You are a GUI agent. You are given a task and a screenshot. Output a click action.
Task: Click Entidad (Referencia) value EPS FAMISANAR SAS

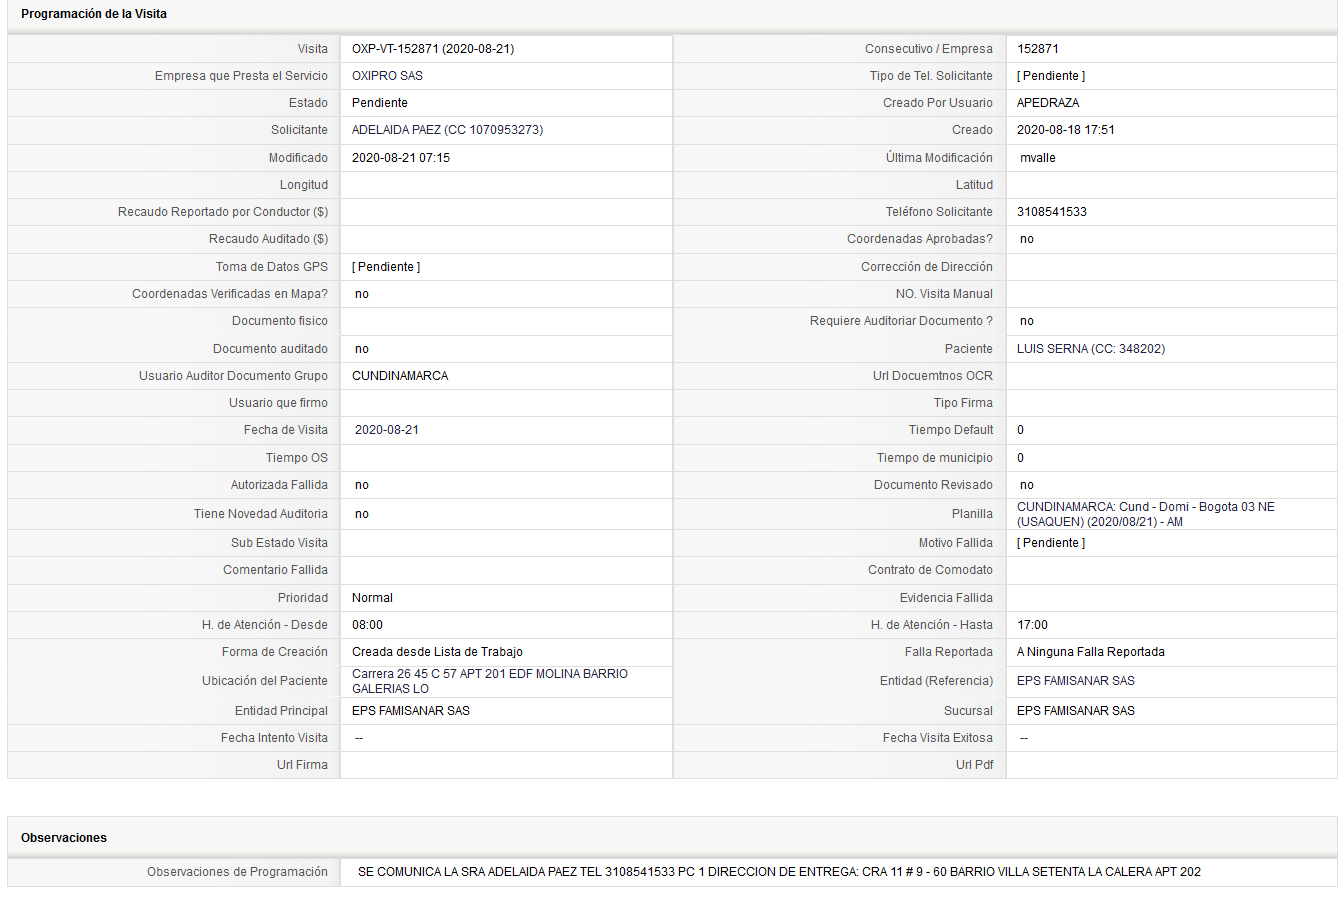click(1076, 681)
